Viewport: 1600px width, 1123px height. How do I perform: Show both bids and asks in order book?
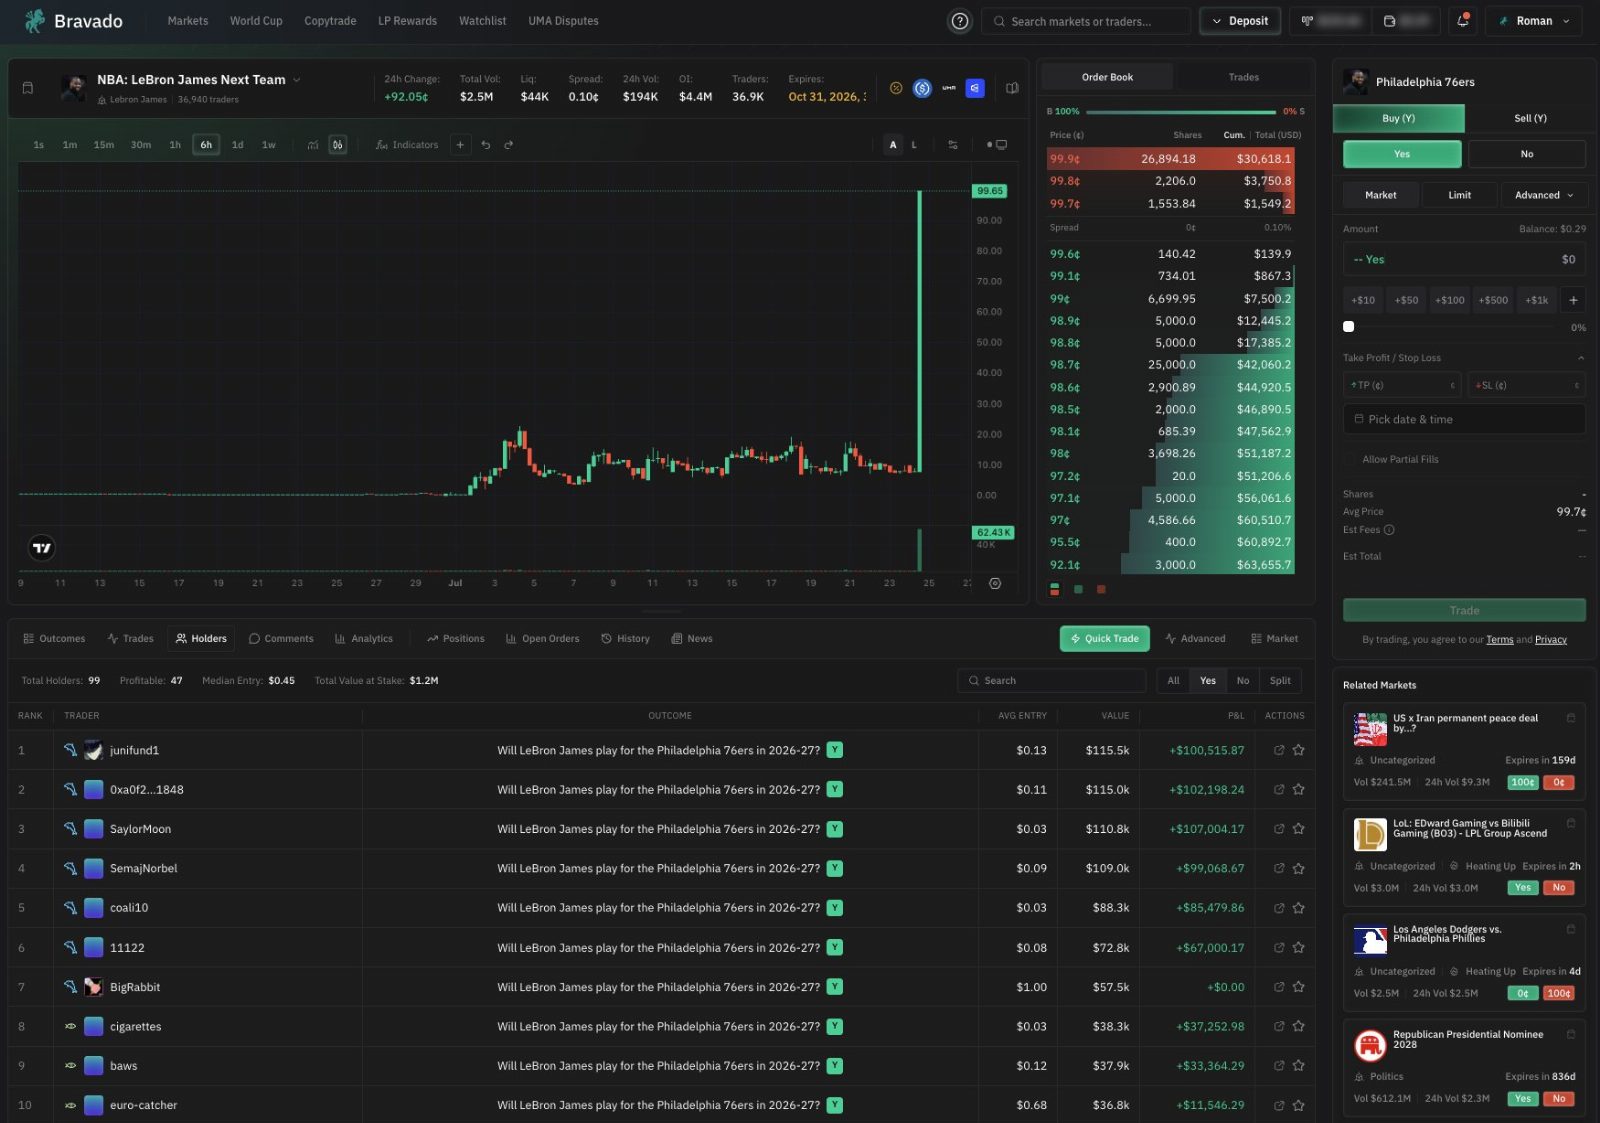[x=1055, y=589]
